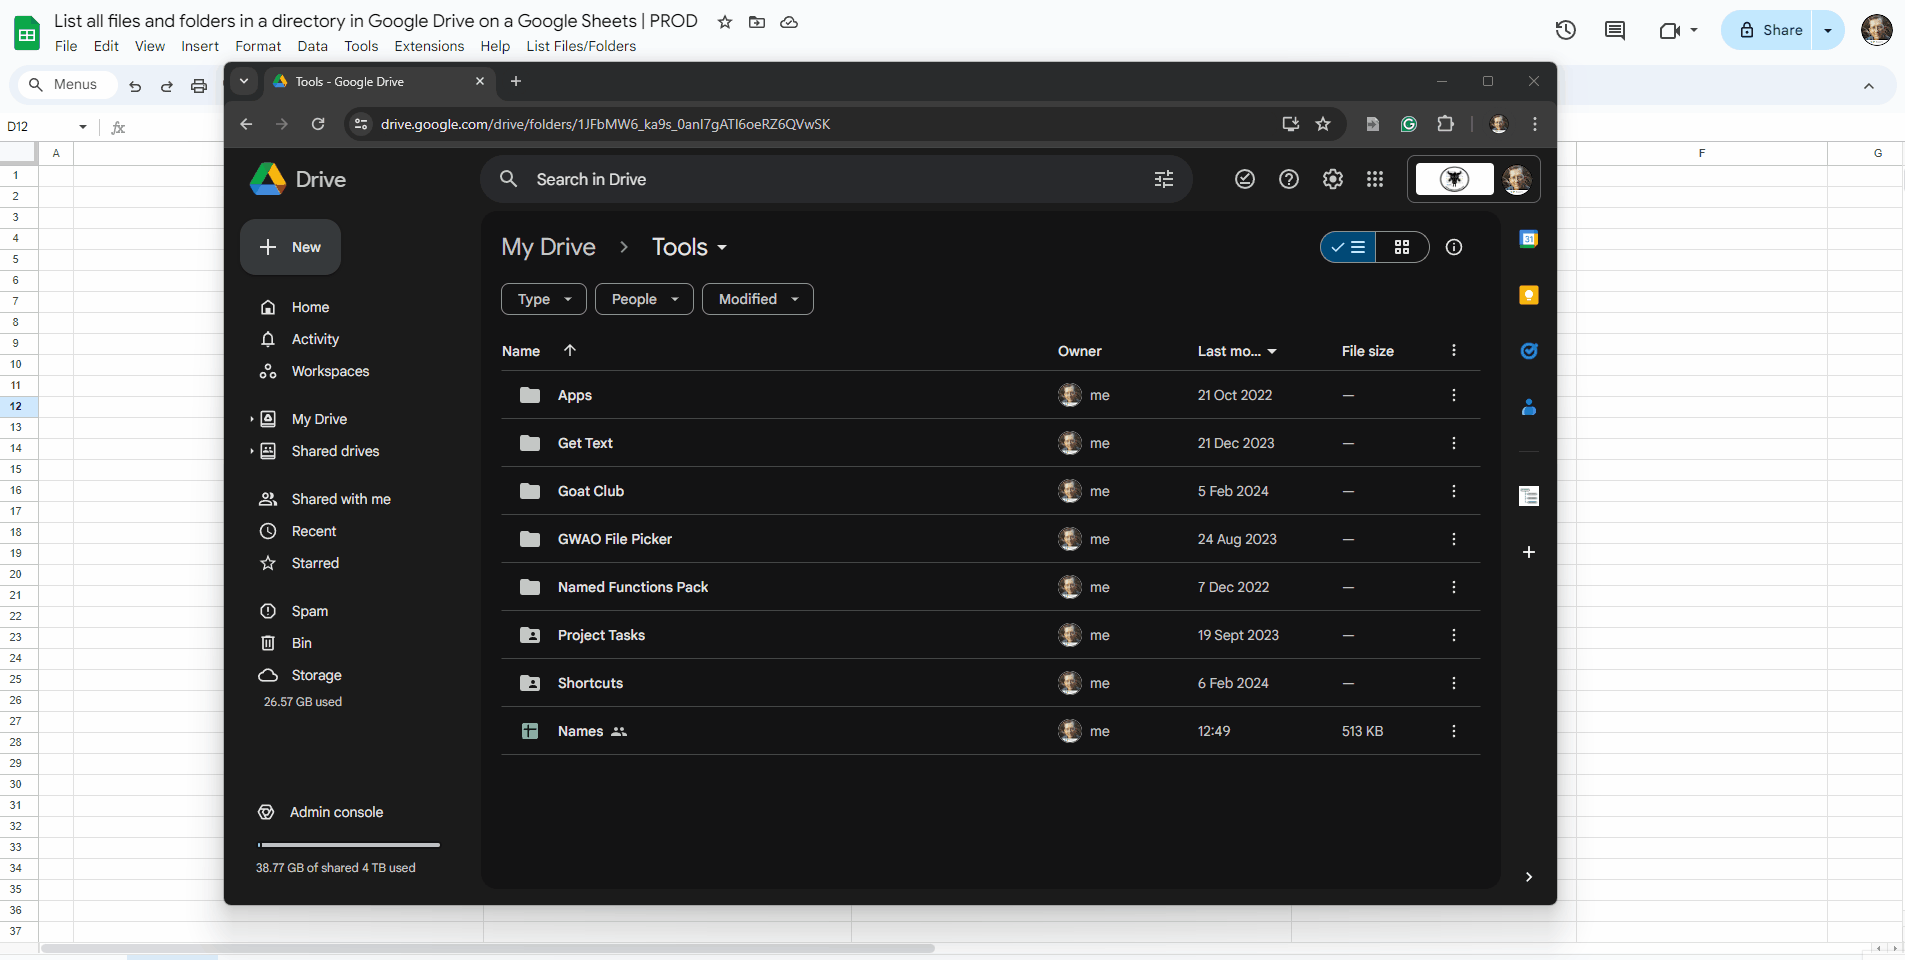The height and width of the screenshot is (960, 1905).
Task: Open advanced search filter options icon
Action: coord(1164,179)
